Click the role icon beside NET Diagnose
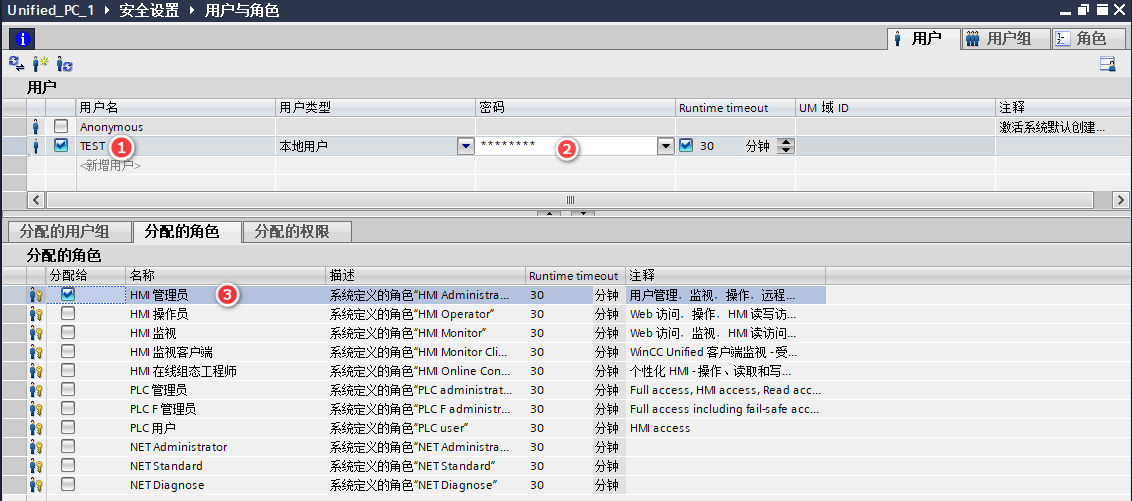1132x501 pixels. 36,484
